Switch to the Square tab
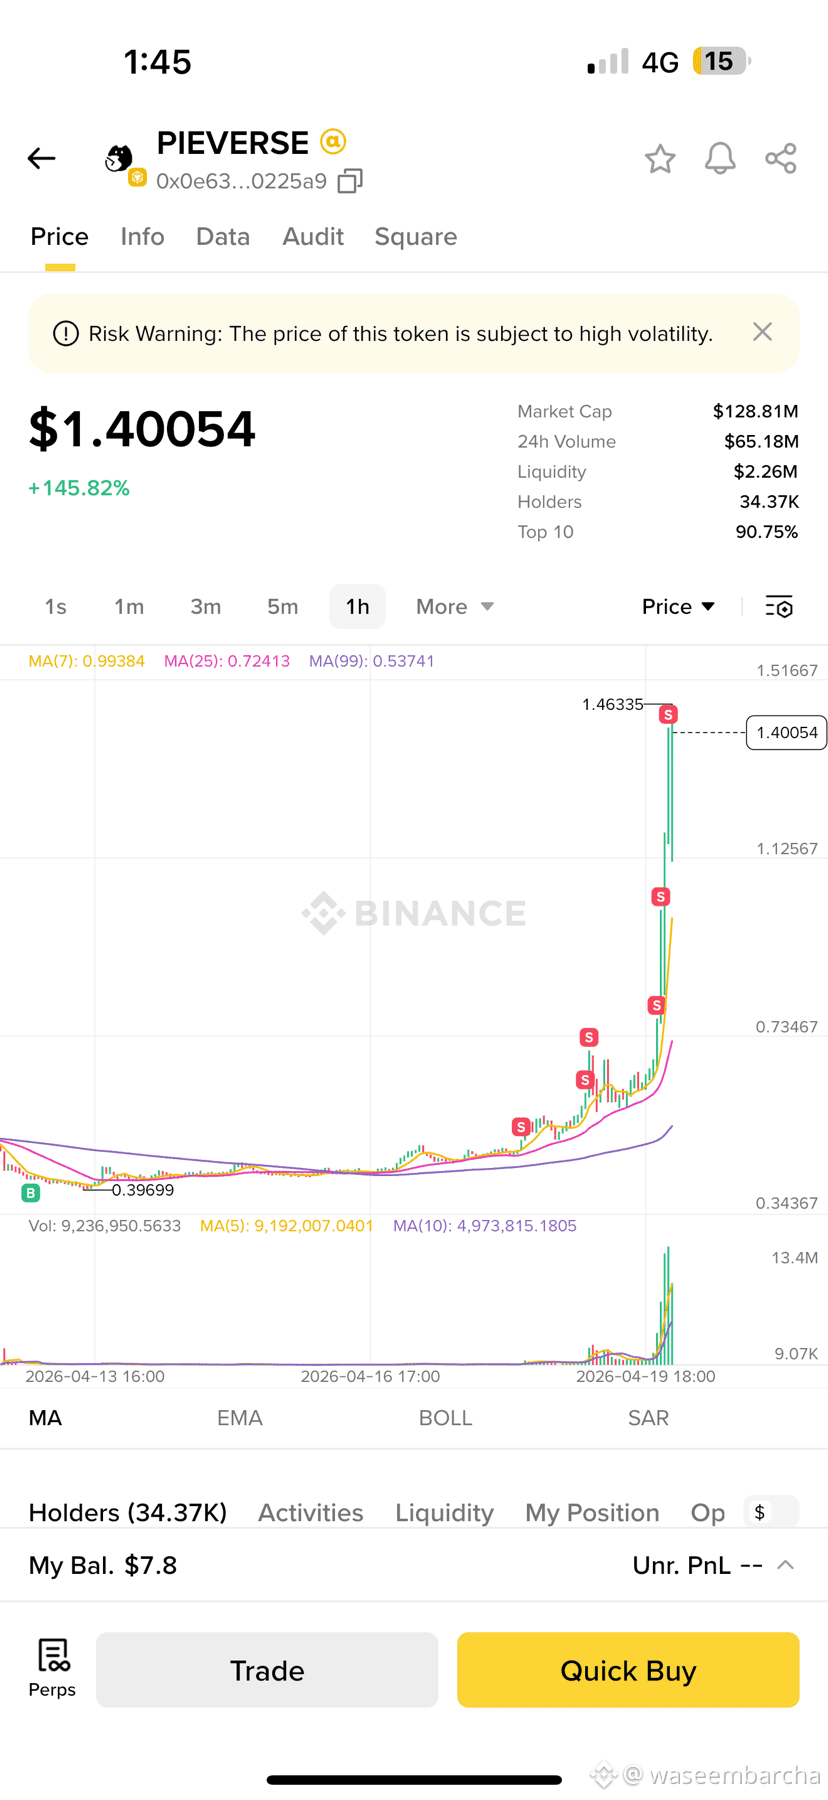828x1800 pixels. coord(416,237)
